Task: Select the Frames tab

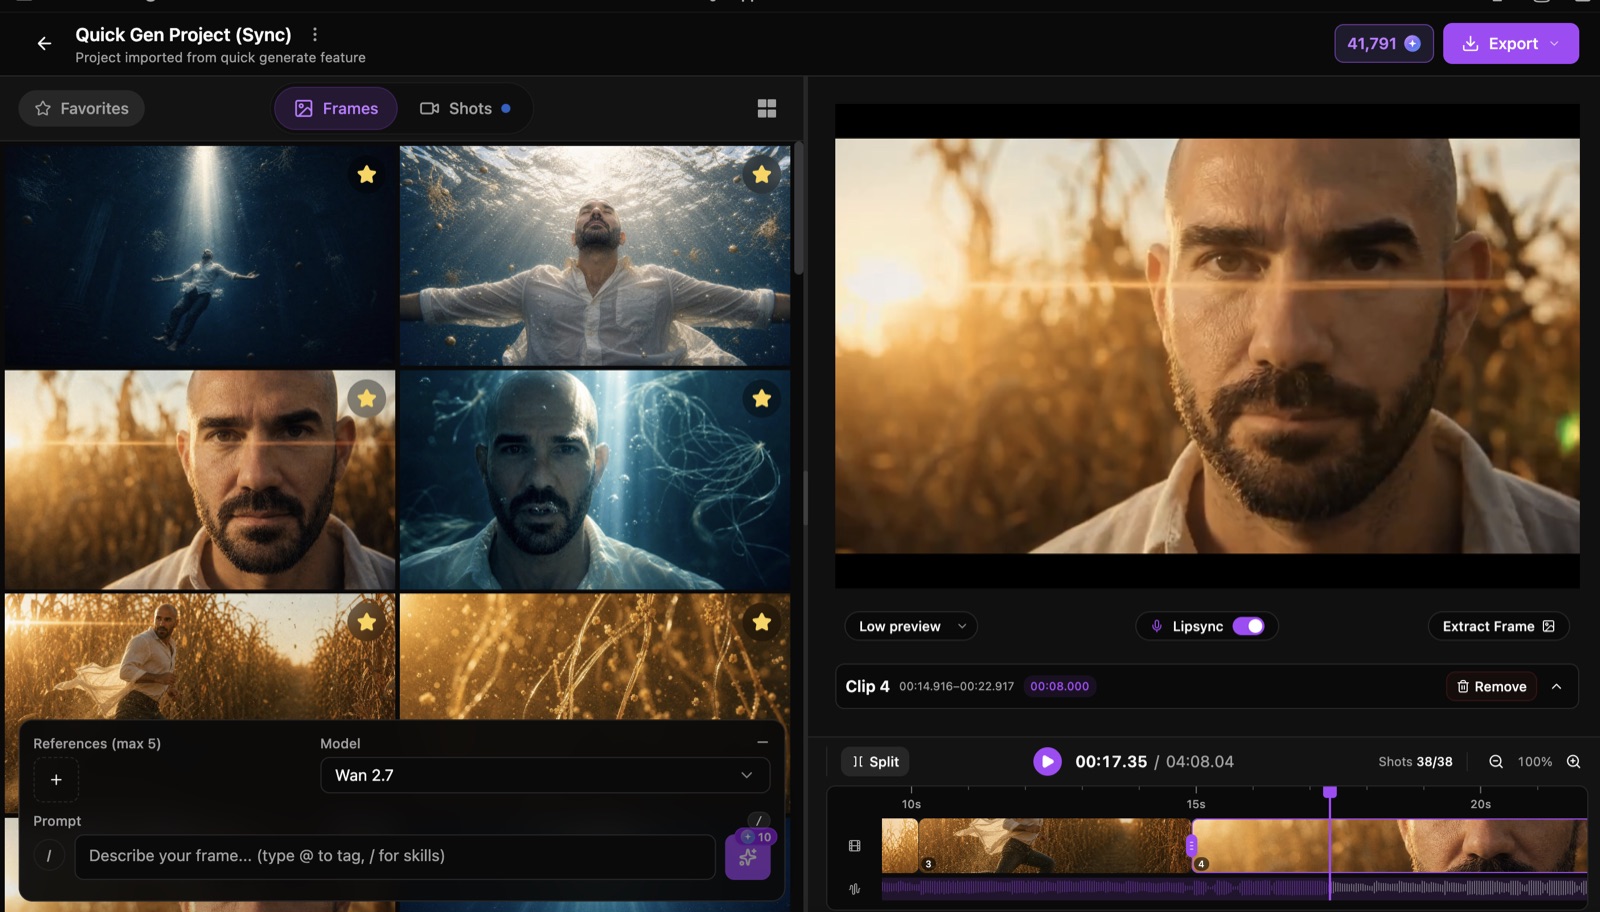Action: [x=336, y=108]
